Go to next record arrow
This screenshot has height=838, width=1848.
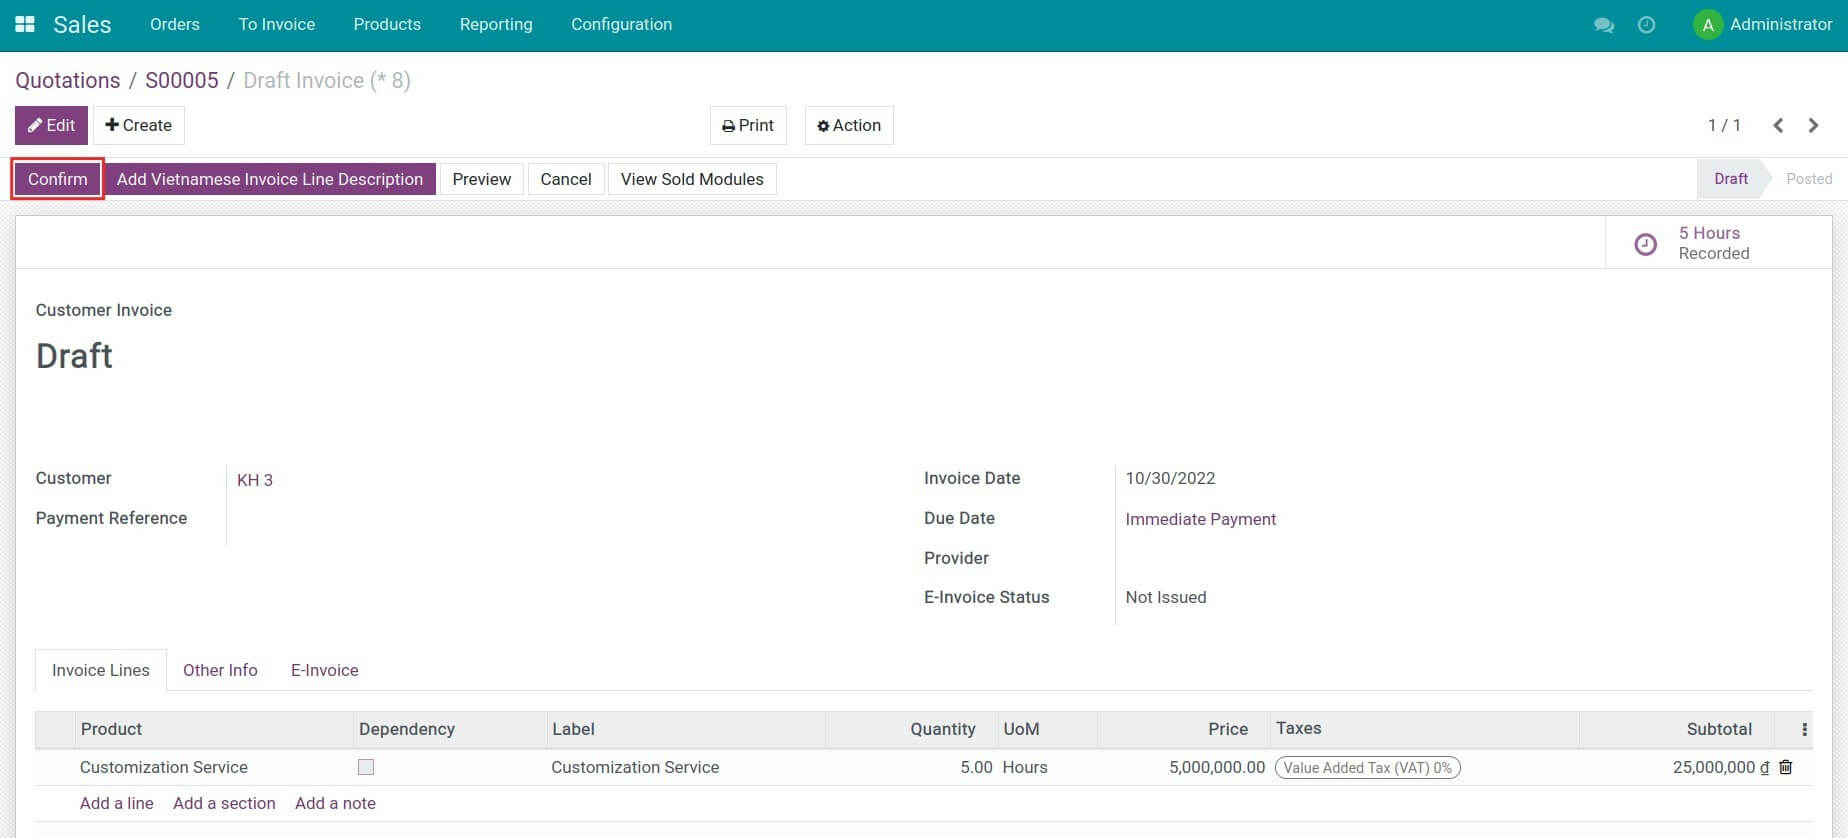tap(1813, 125)
